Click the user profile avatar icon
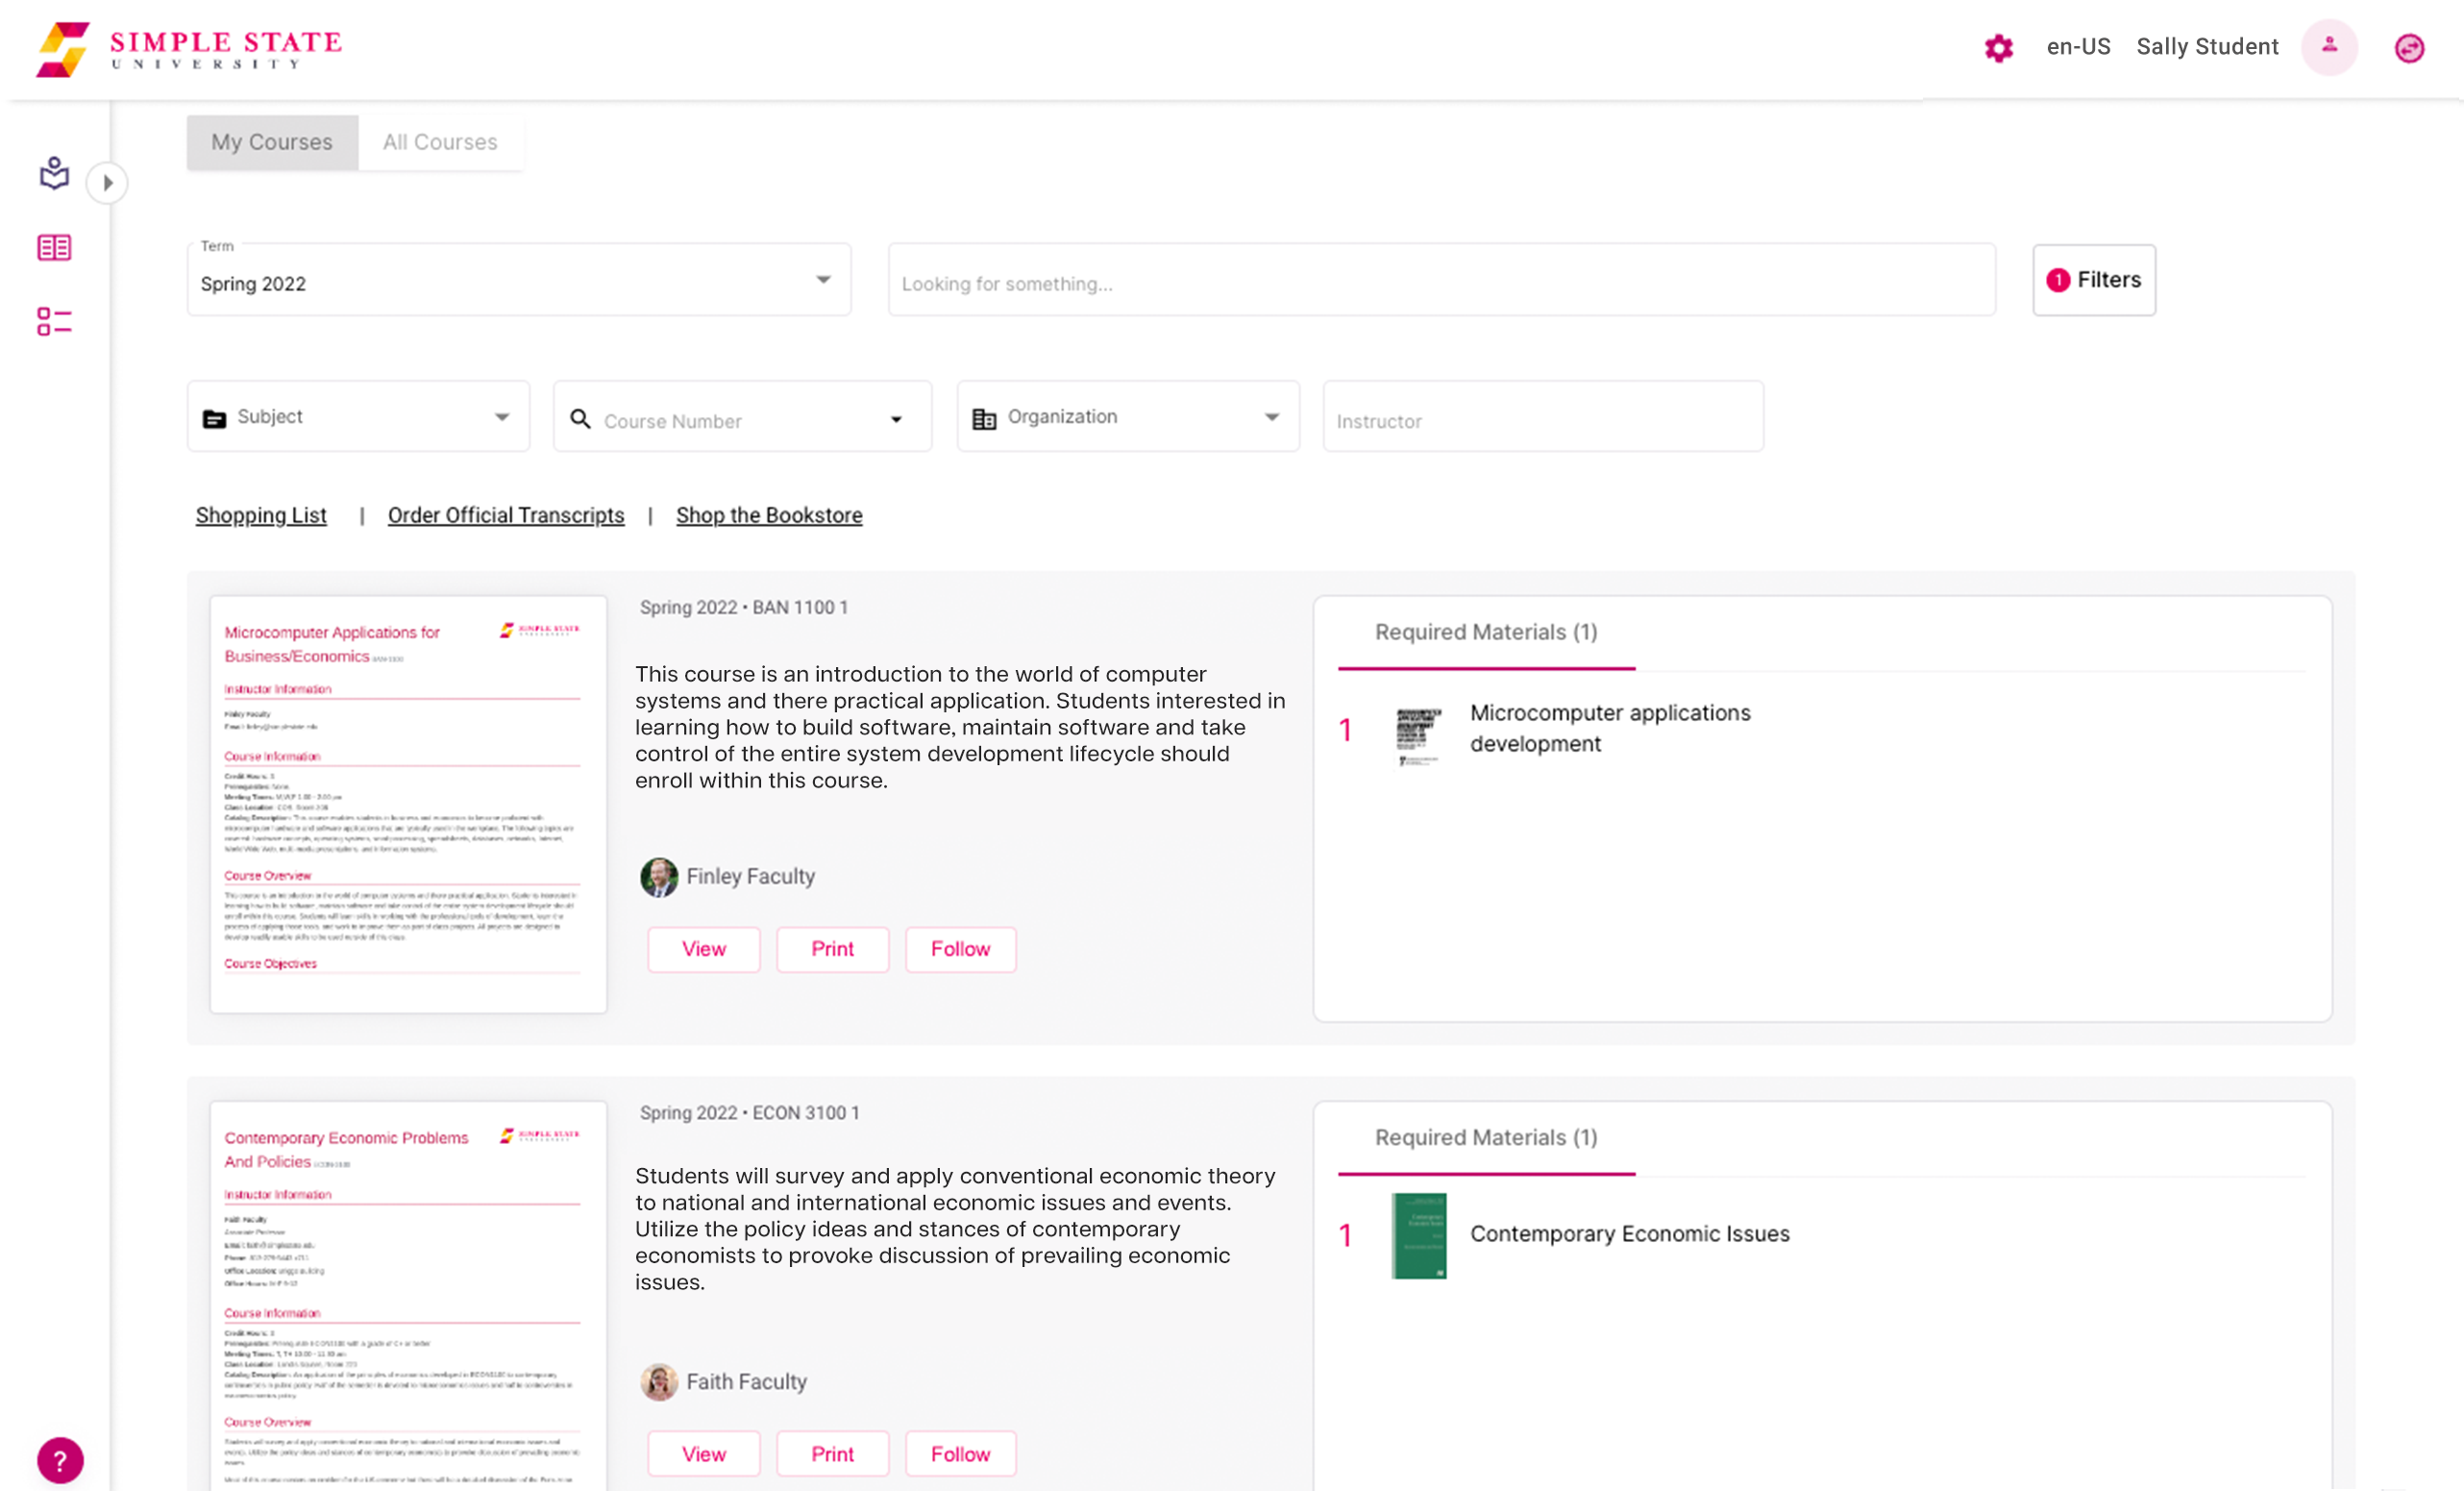Viewport: 2464px width, 1491px height. [x=2330, y=46]
